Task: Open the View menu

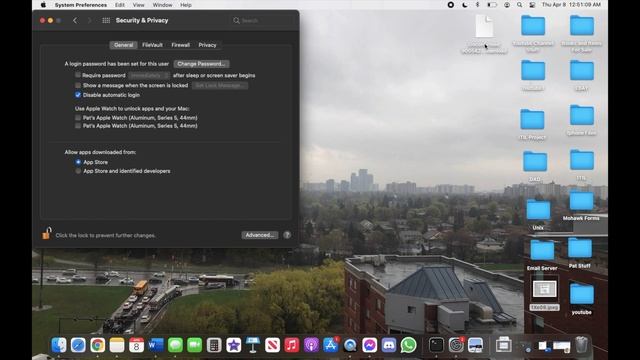Action: (139, 5)
